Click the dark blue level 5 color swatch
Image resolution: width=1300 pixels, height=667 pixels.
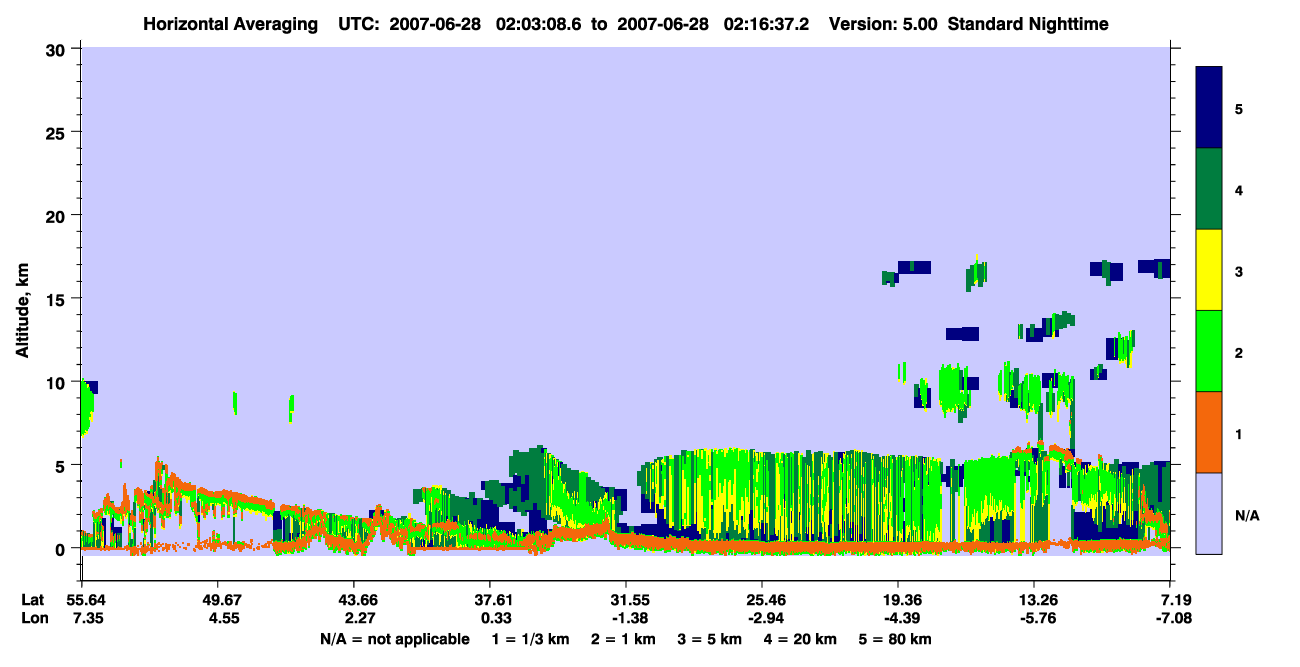coord(1209,107)
